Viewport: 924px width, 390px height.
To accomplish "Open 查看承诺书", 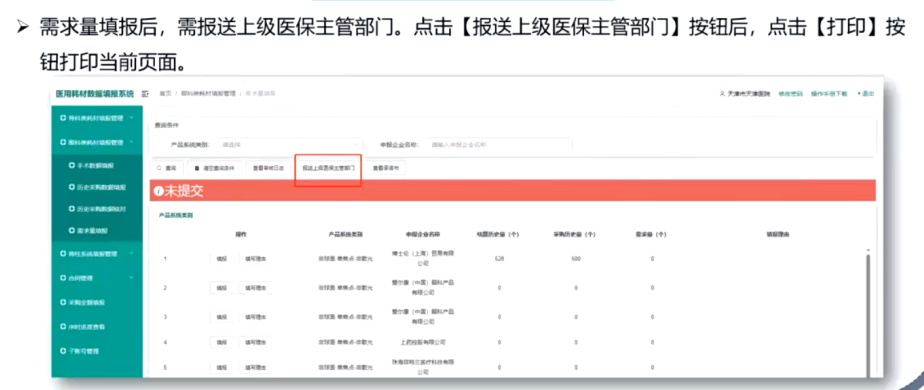I will click(x=386, y=168).
